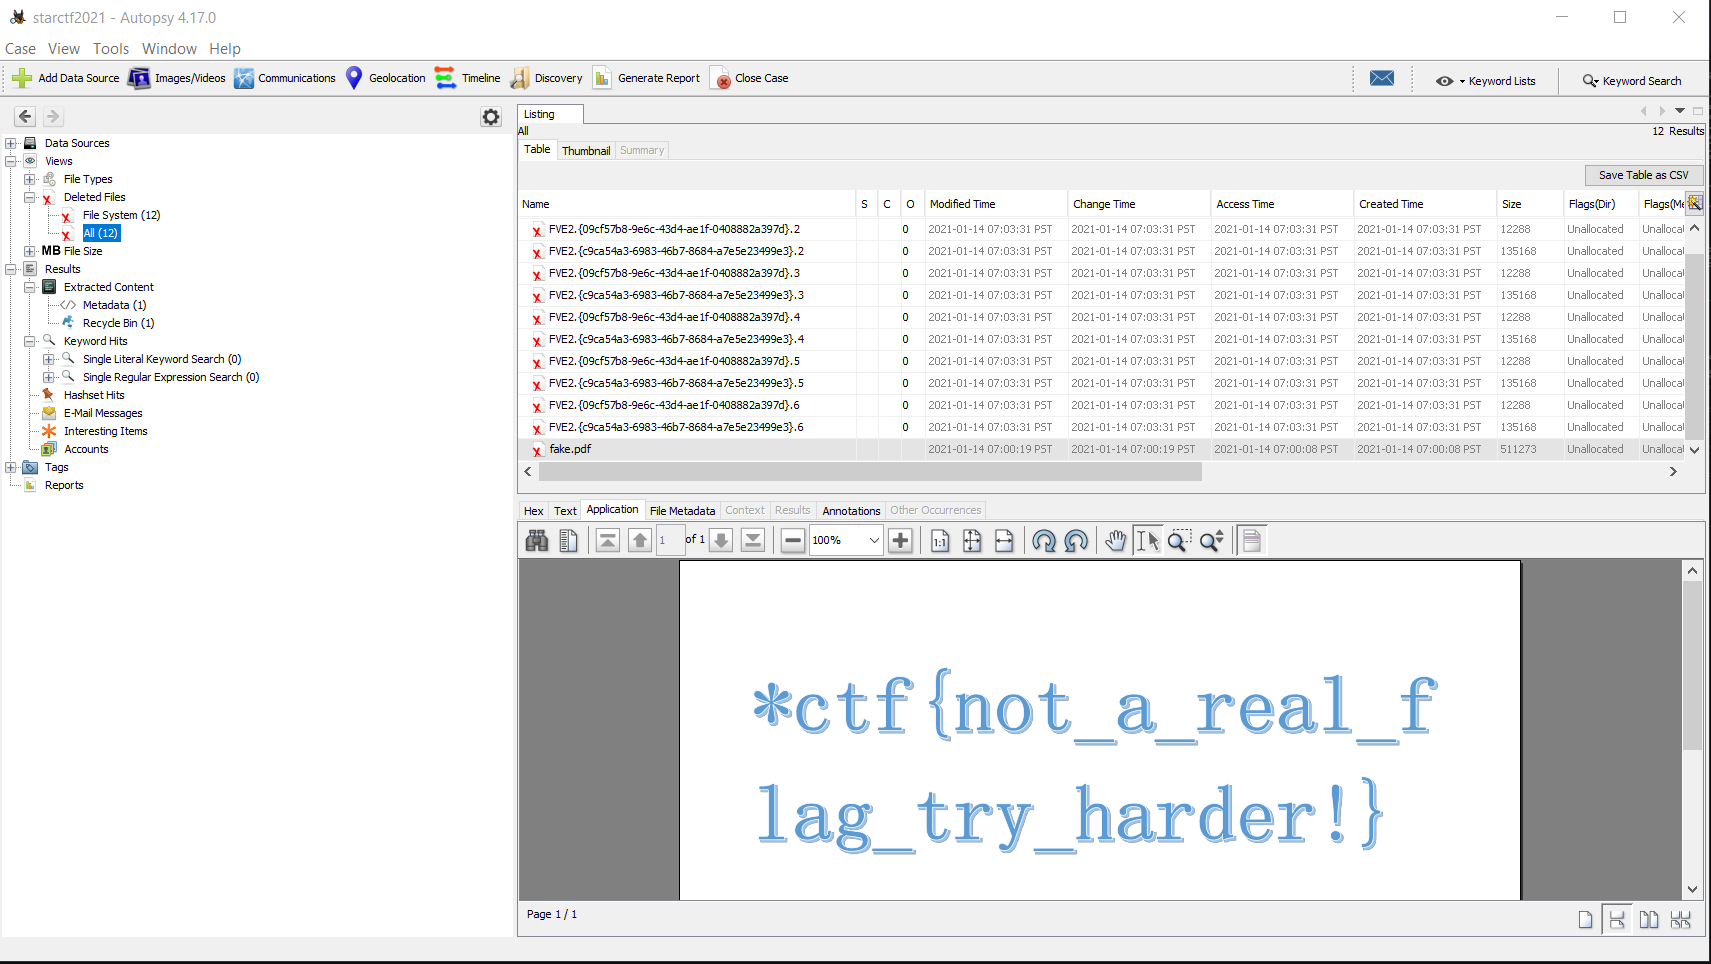The image size is (1711, 964).
Task: Click the gear icon above the tree
Action: (491, 117)
